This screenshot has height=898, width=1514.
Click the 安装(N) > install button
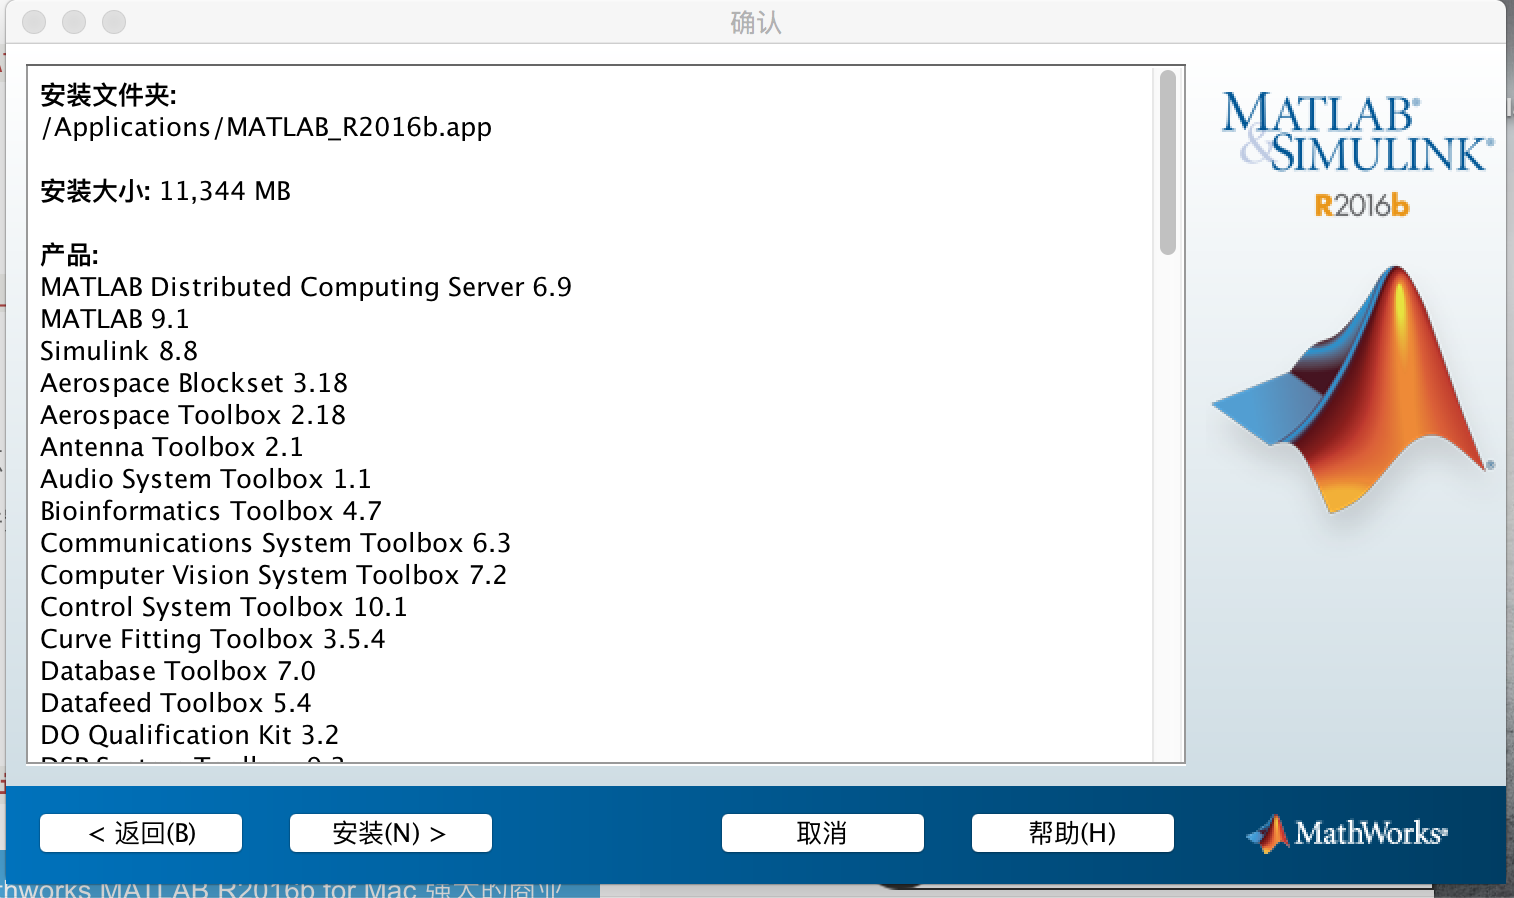(390, 833)
